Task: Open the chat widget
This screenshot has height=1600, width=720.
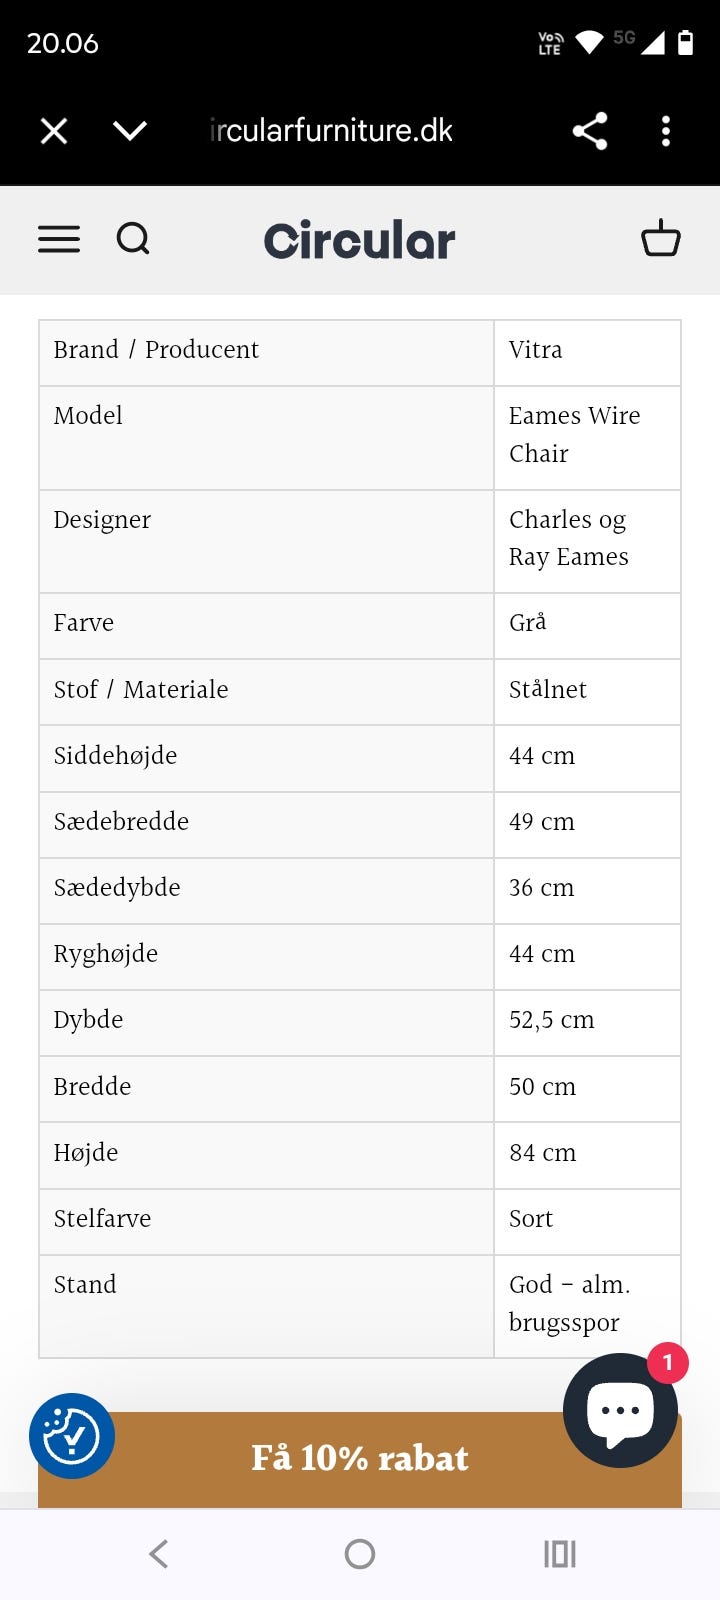Action: point(620,1411)
